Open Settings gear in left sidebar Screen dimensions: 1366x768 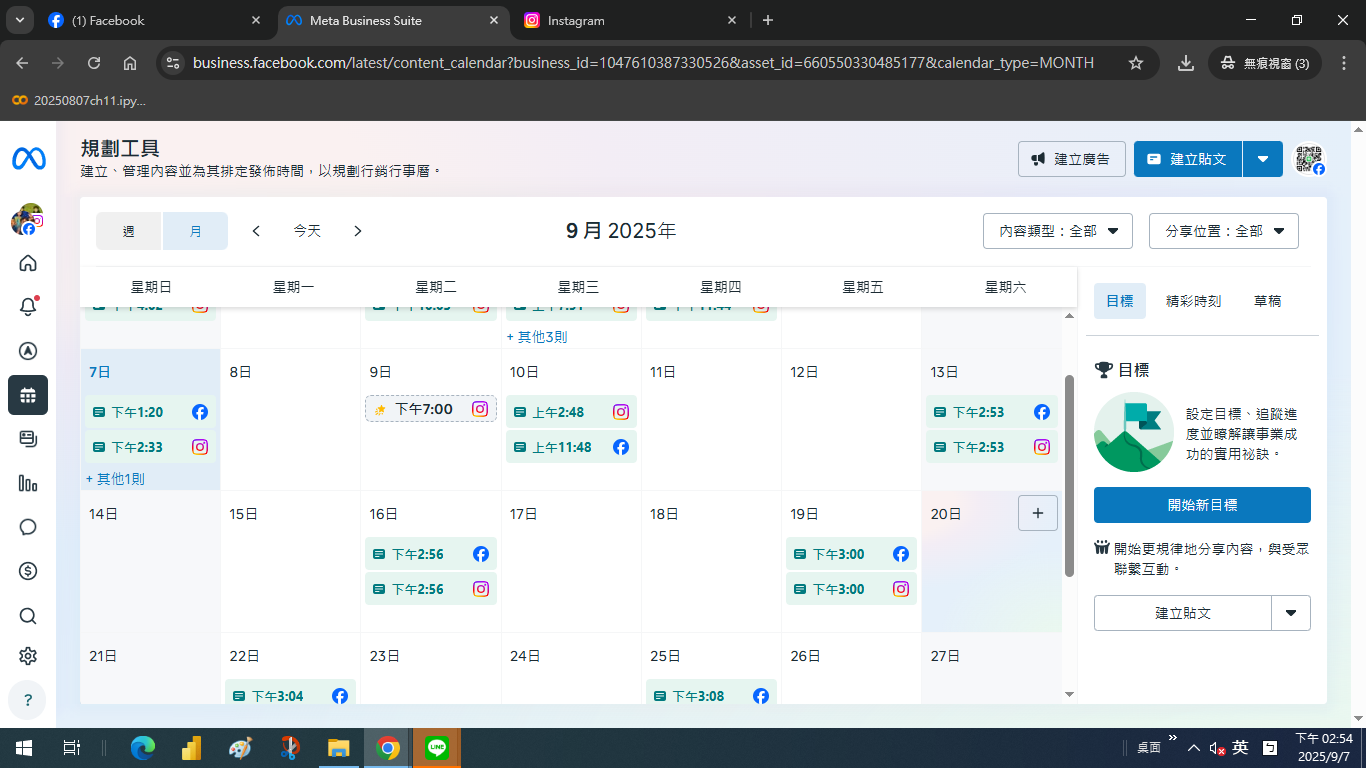click(x=28, y=656)
